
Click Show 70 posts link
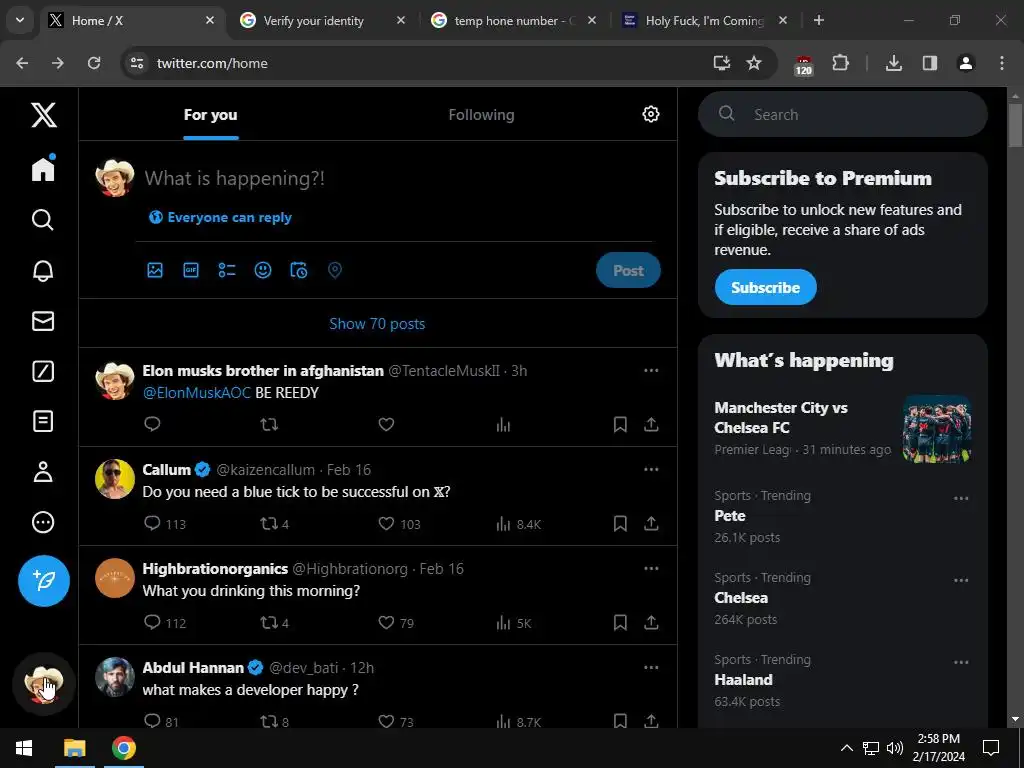(377, 324)
